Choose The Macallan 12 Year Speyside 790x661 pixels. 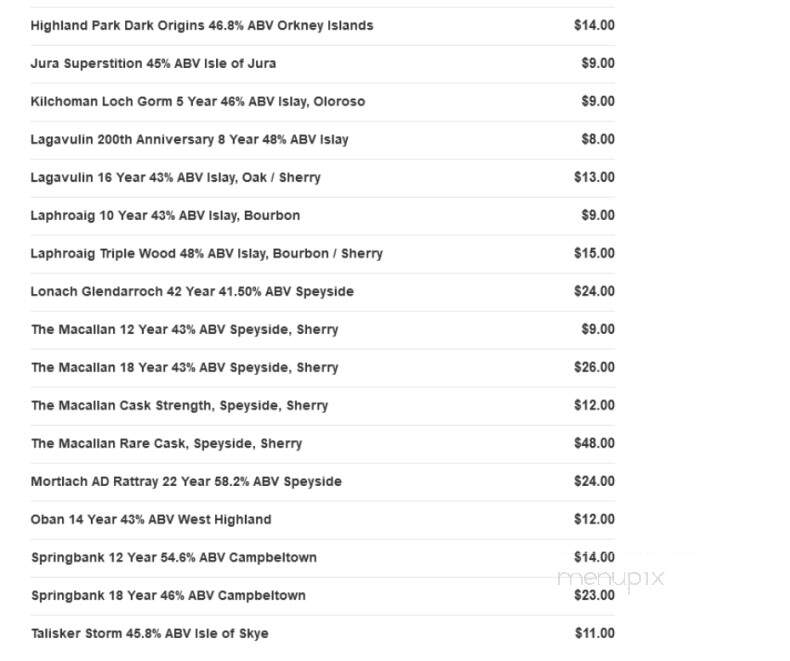pos(322,330)
